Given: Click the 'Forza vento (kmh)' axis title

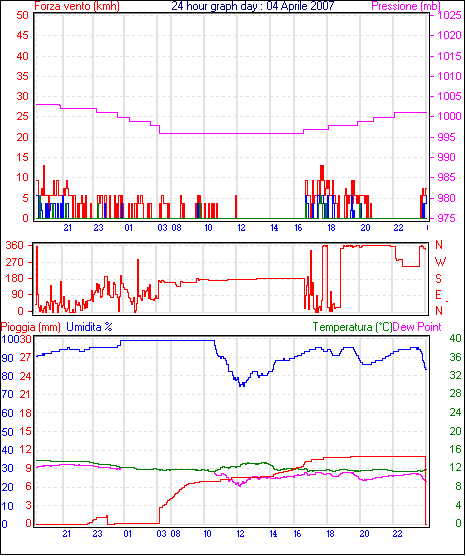Looking at the screenshot, I should [77, 6].
